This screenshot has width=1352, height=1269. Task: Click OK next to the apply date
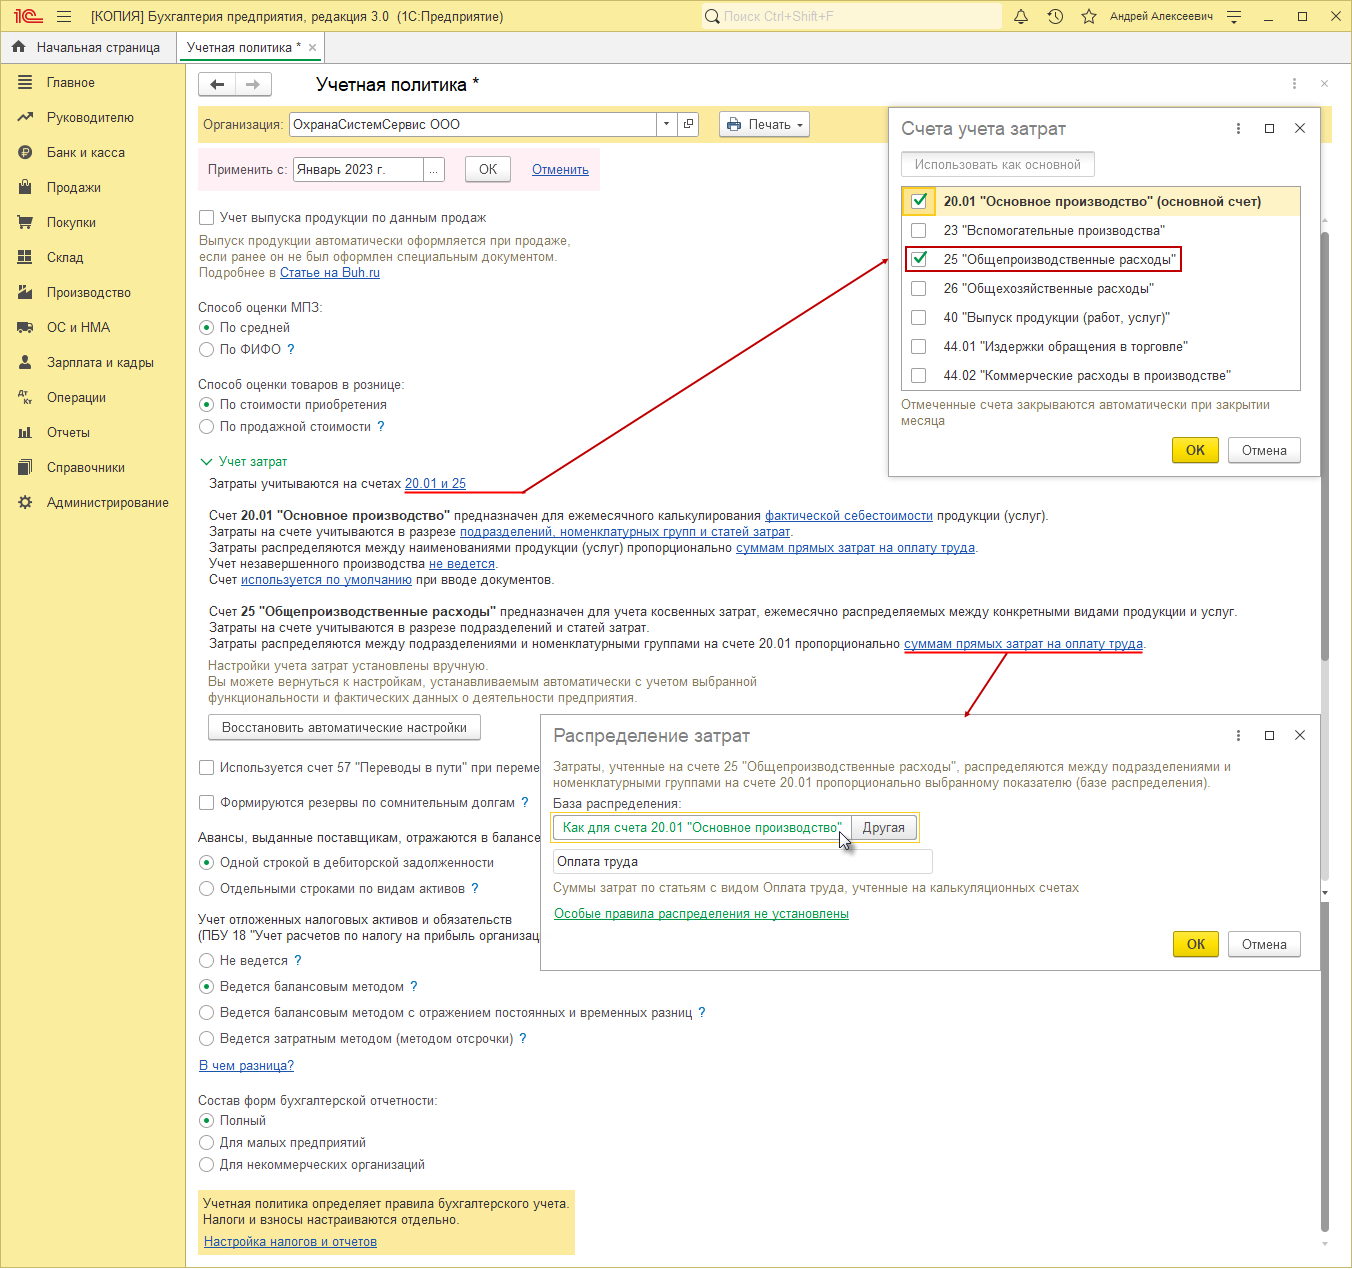tap(488, 170)
